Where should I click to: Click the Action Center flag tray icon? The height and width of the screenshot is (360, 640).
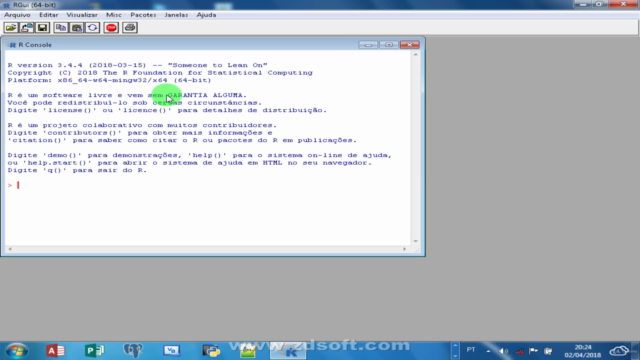(x=533, y=351)
